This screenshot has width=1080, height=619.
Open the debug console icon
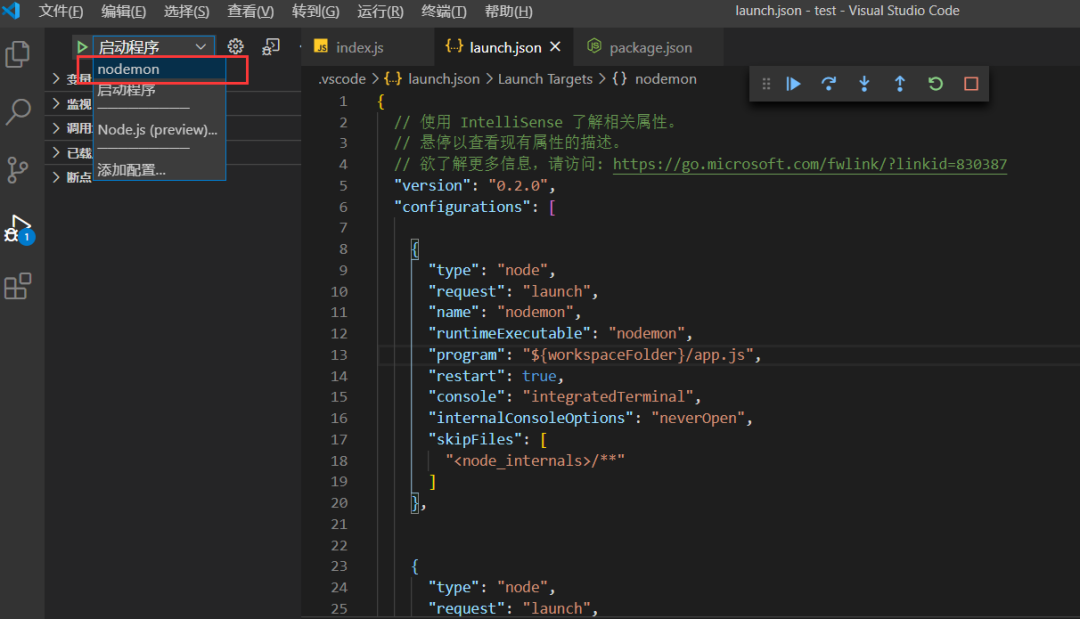(271, 47)
